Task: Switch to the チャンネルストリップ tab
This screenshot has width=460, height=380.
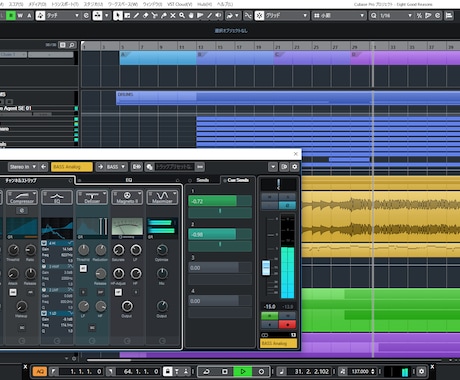Action: coord(21,181)
